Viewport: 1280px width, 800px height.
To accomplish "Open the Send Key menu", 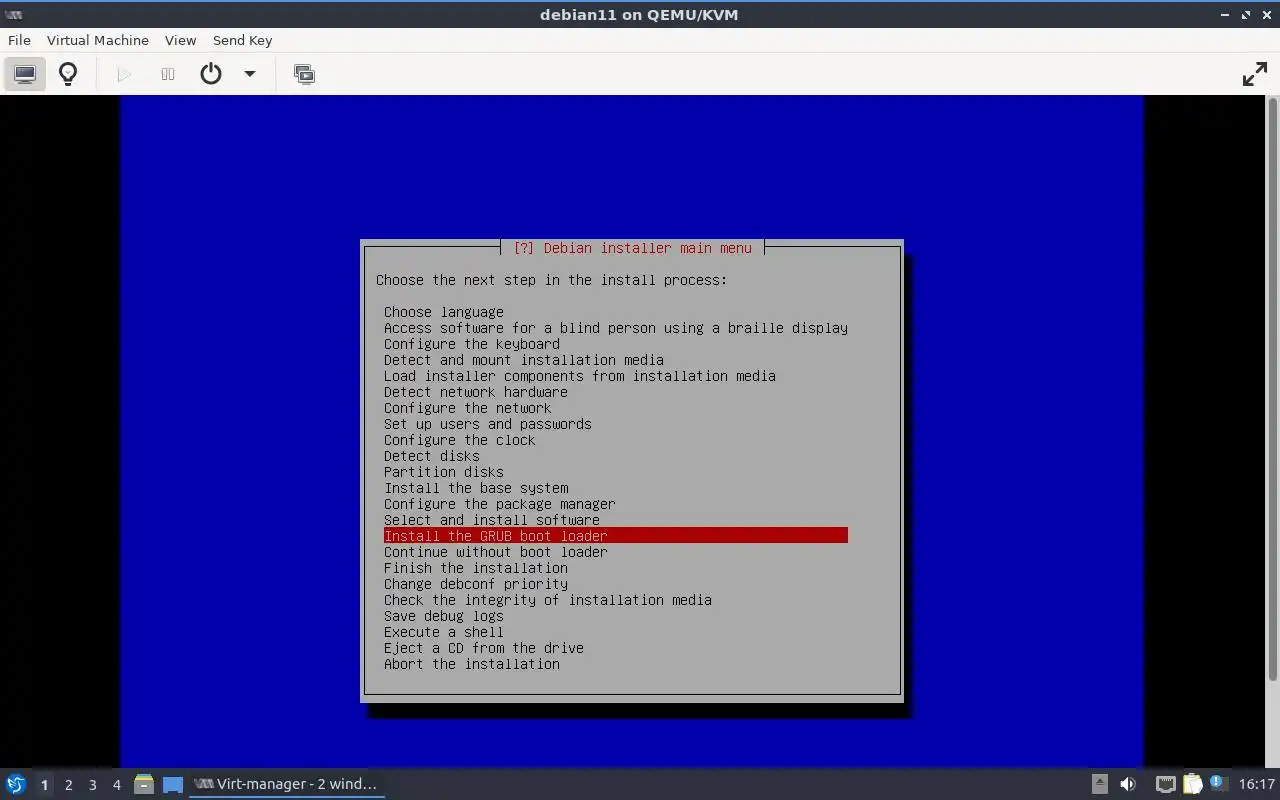I will pos(242,40).
